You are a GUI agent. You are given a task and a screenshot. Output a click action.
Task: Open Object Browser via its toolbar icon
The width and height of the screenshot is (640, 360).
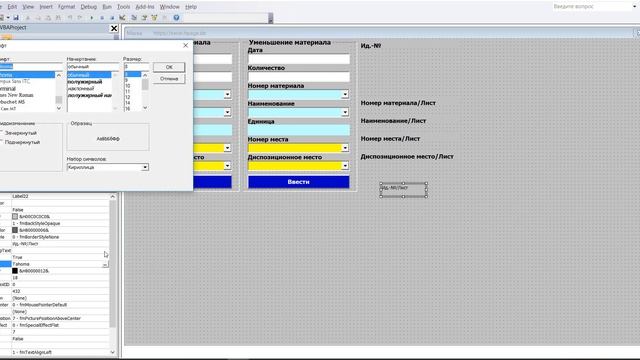tap(154, 18)
